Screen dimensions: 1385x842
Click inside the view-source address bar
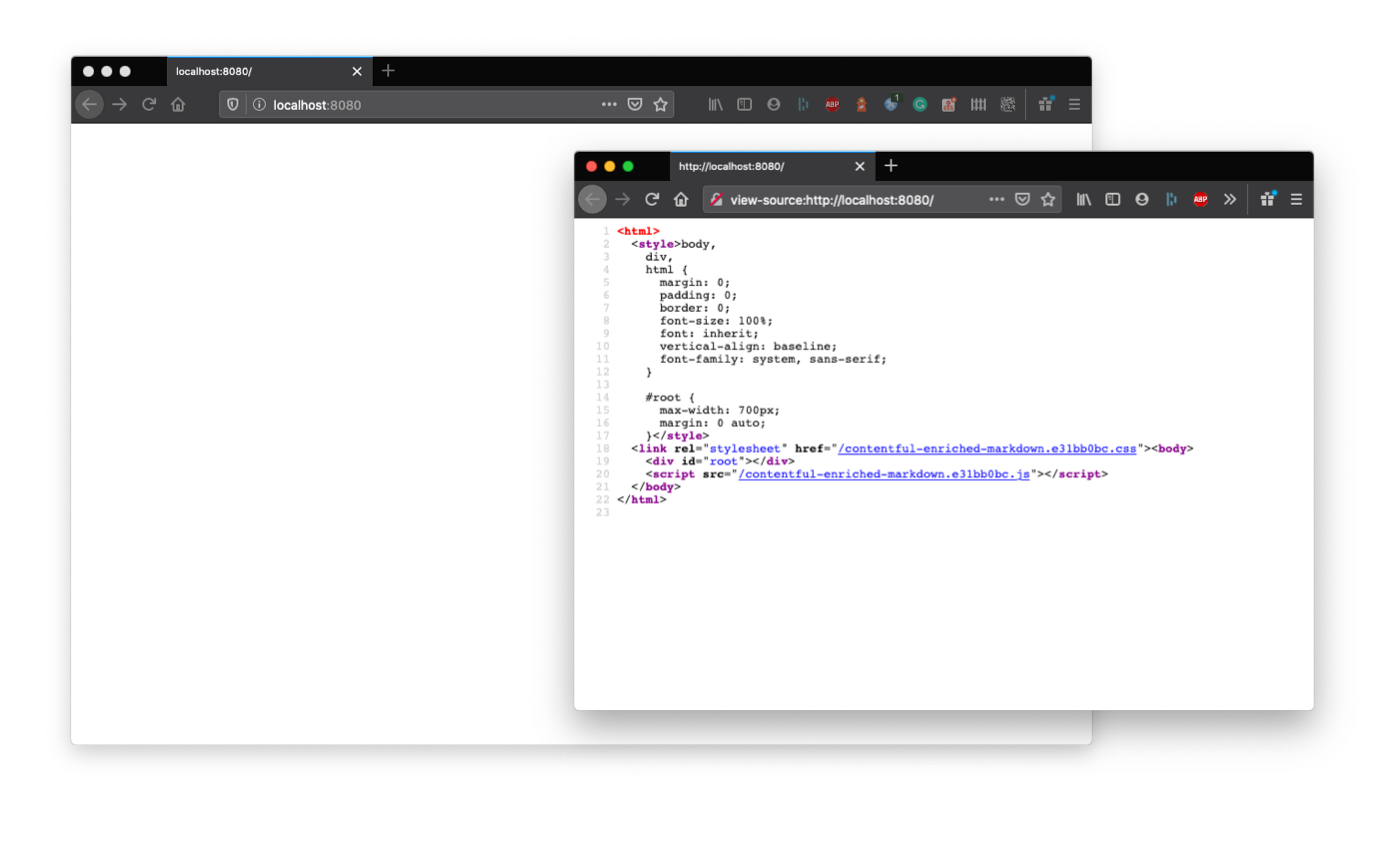point(850,199)
